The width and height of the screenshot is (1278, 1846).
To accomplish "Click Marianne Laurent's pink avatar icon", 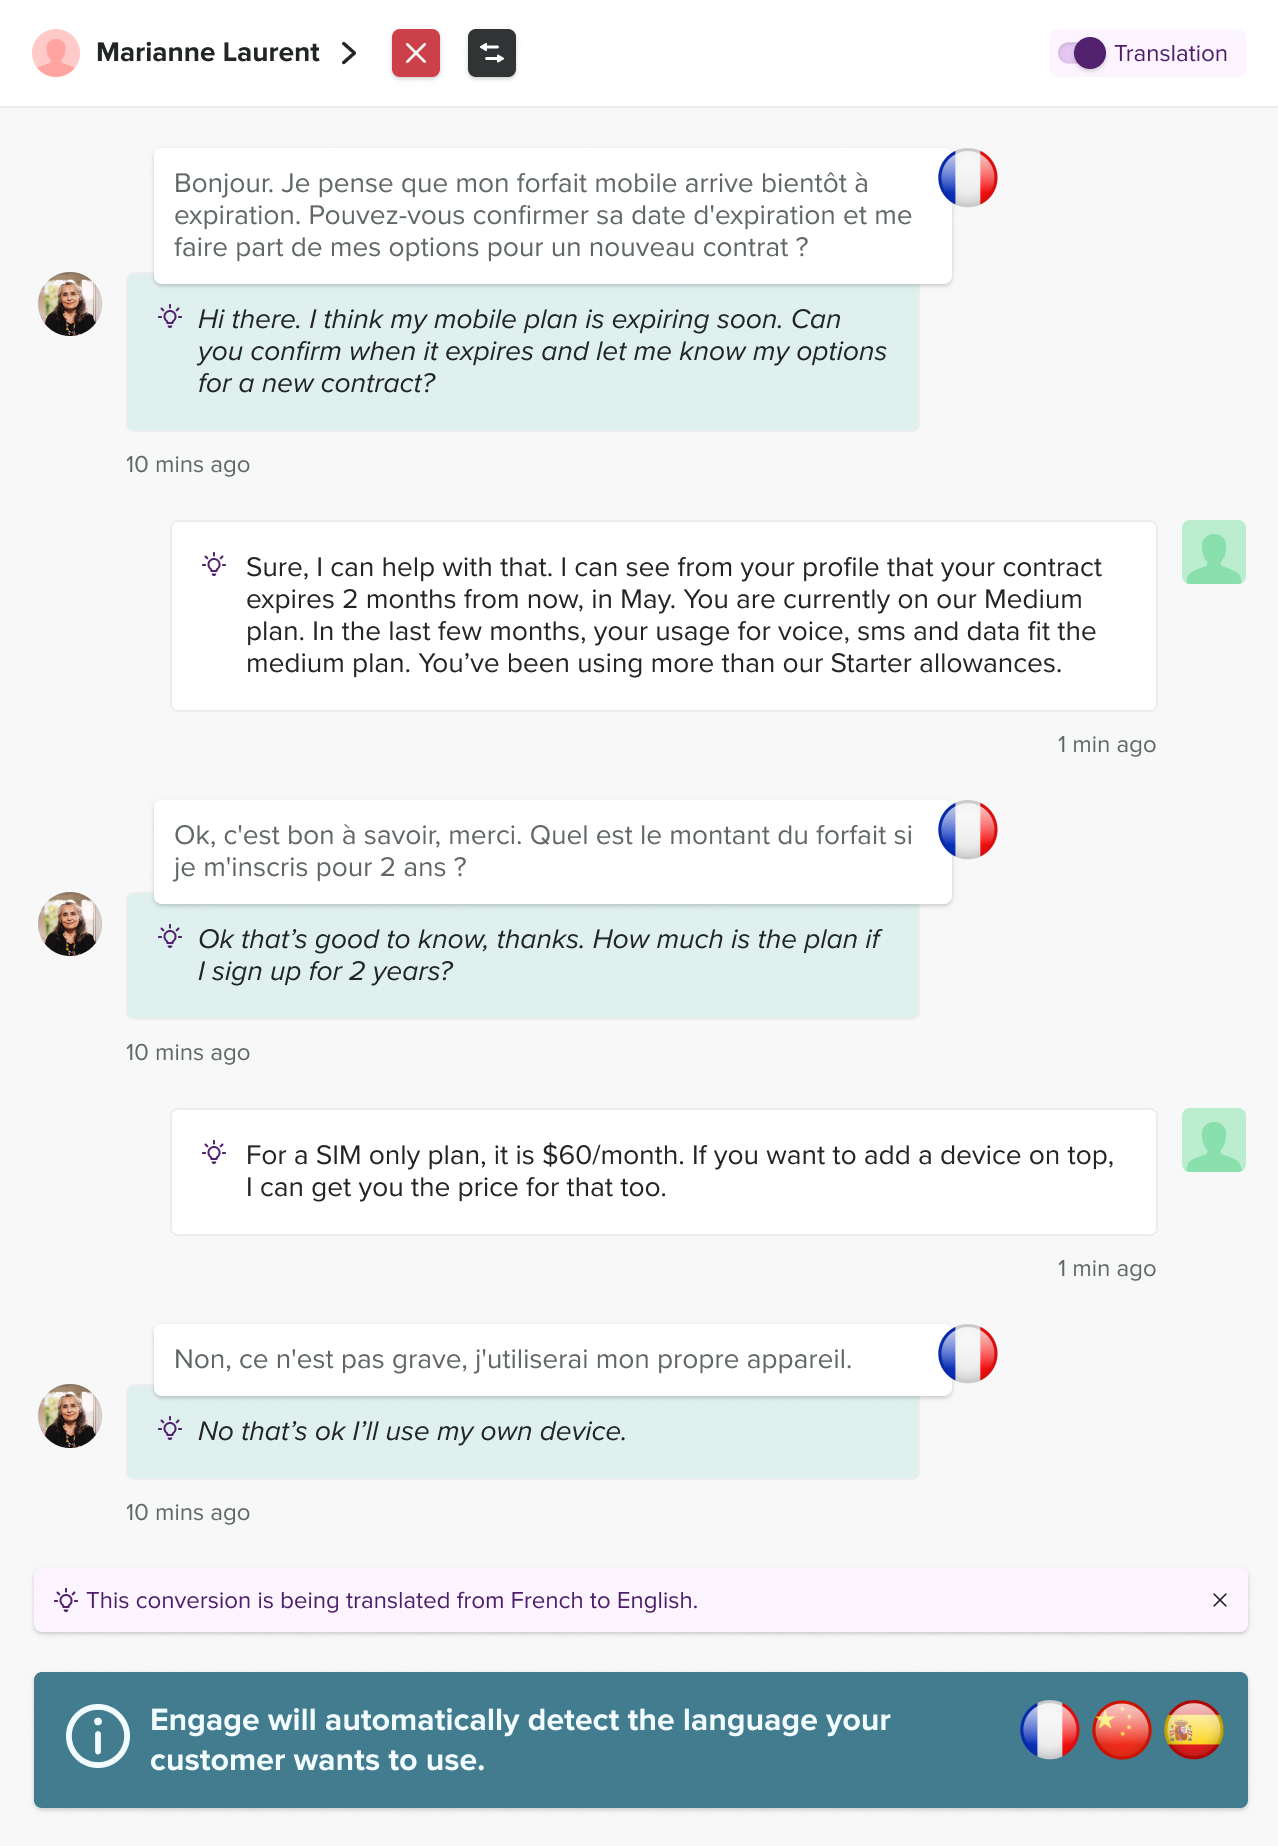I will (56, 53).
